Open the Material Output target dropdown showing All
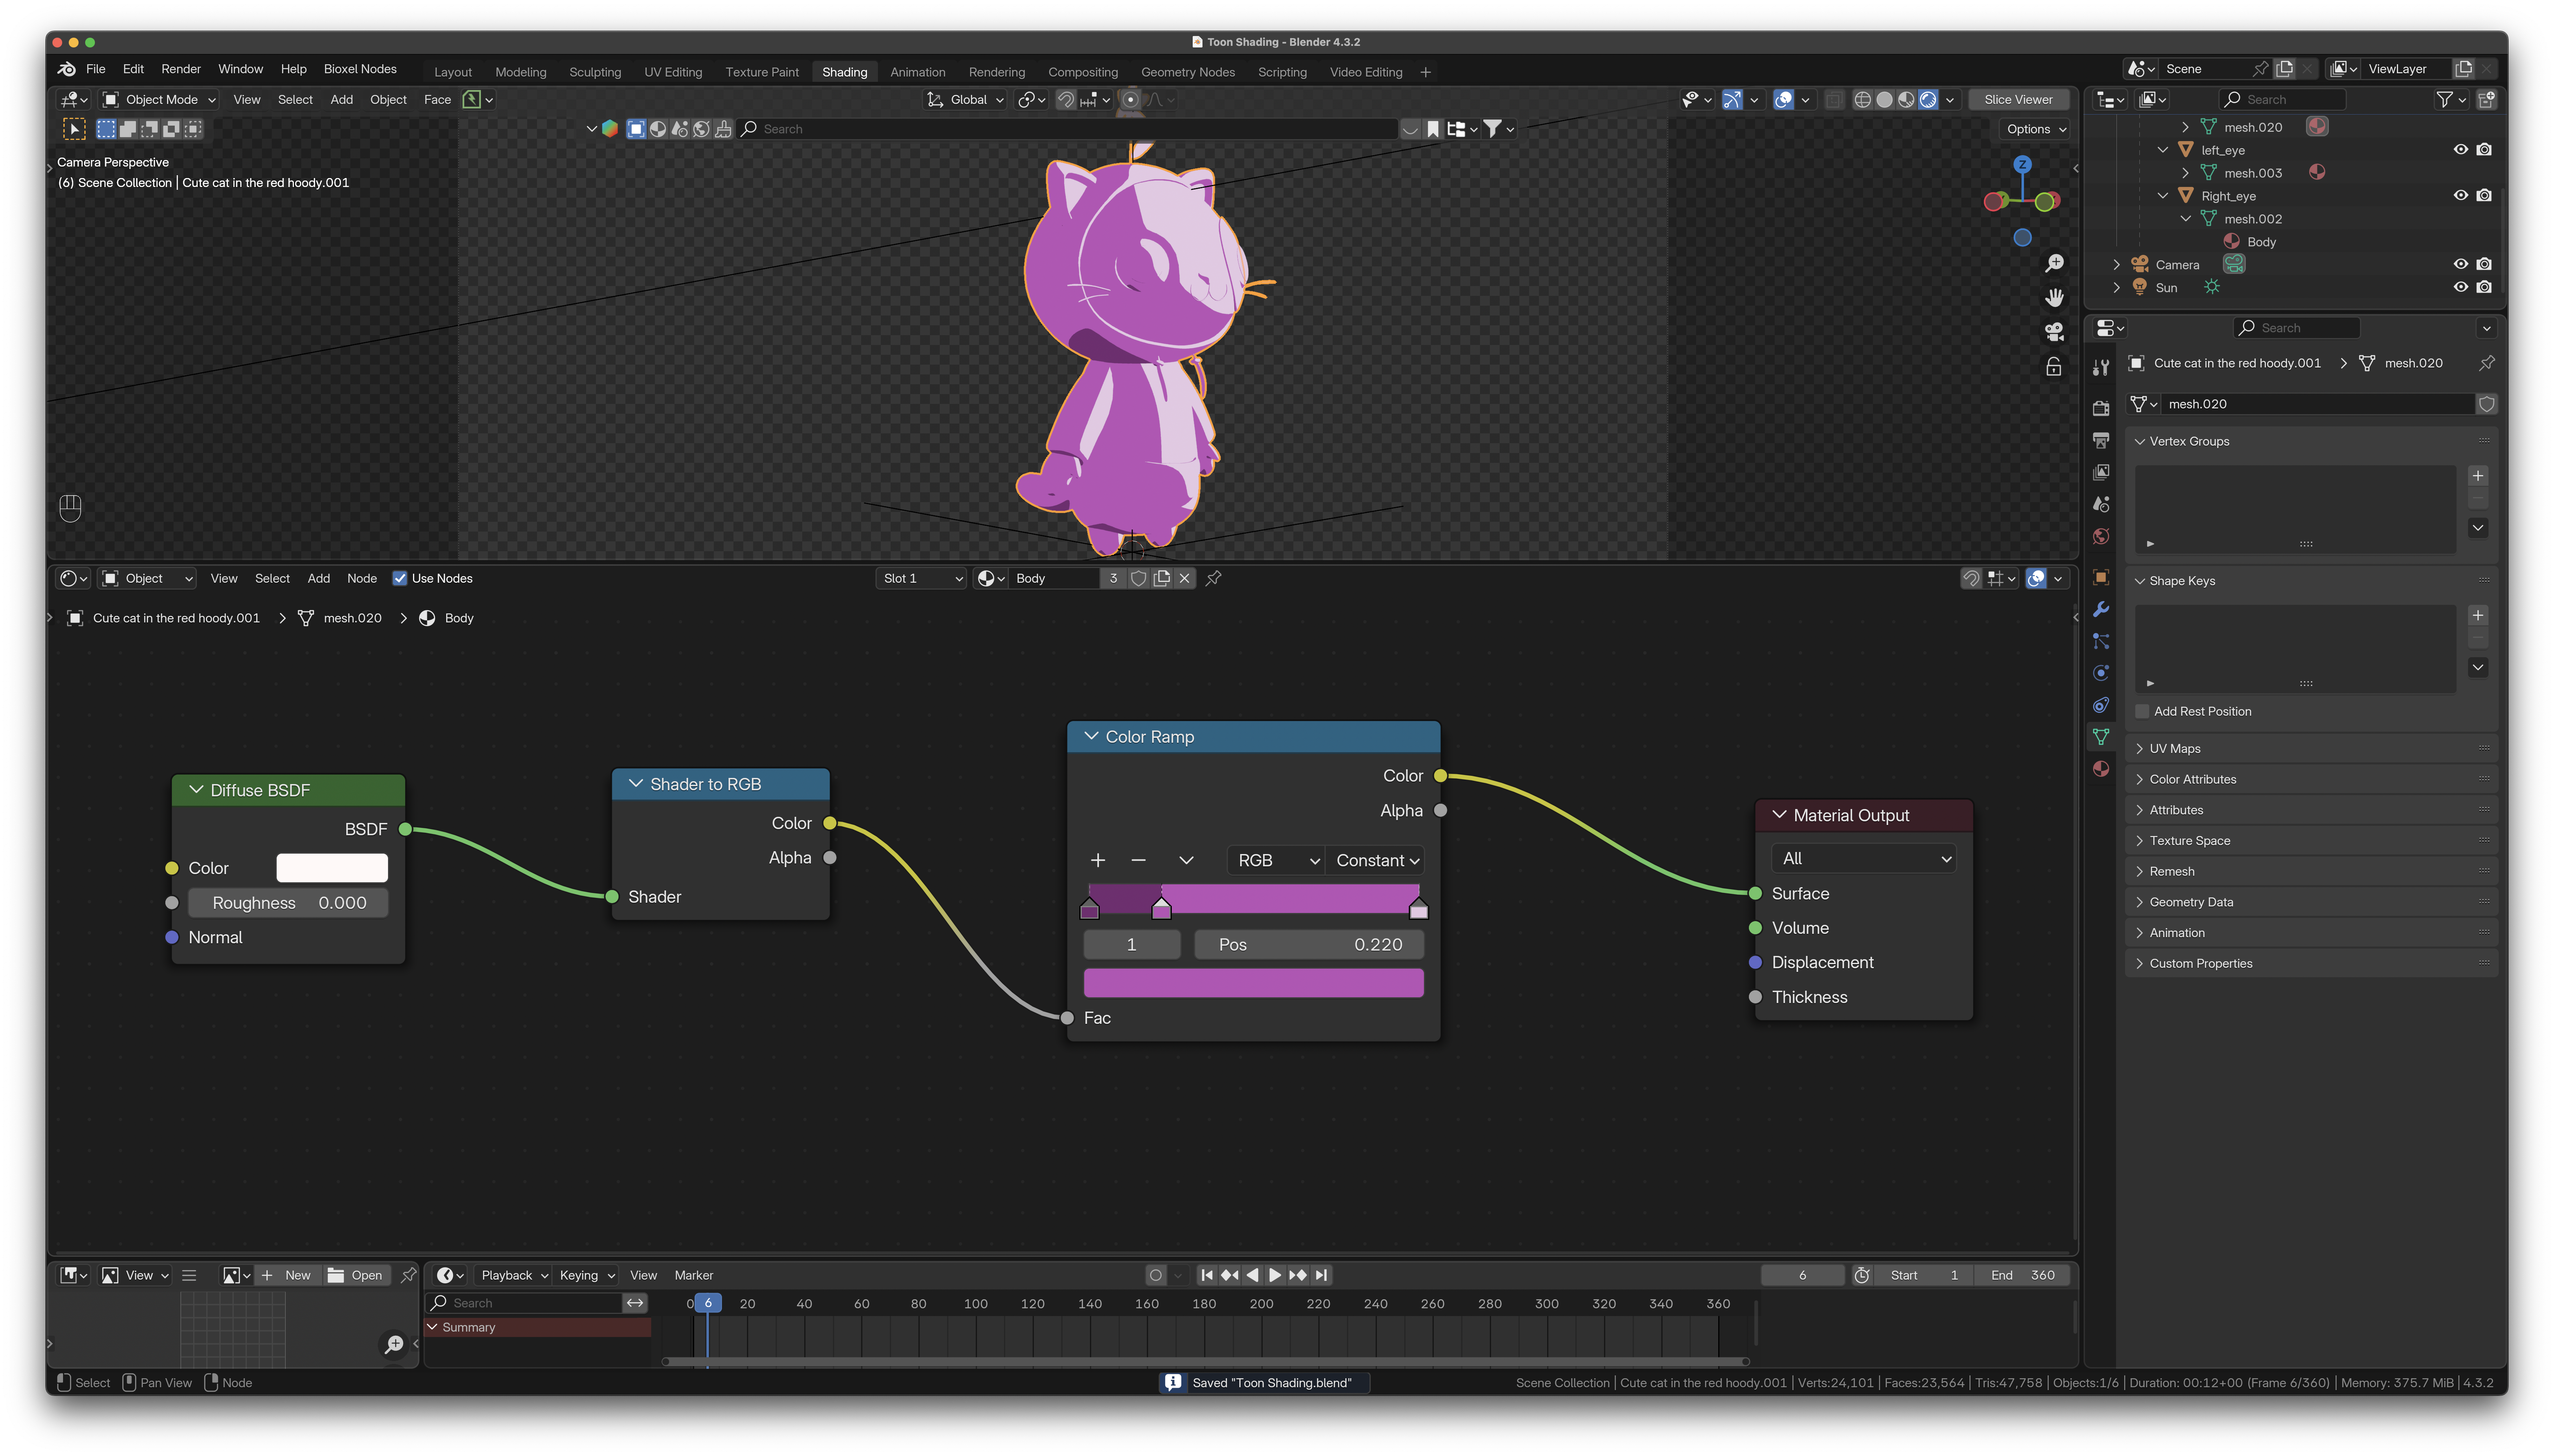The height and width of the screenshot is (1456, 2554). point(1864,858)
